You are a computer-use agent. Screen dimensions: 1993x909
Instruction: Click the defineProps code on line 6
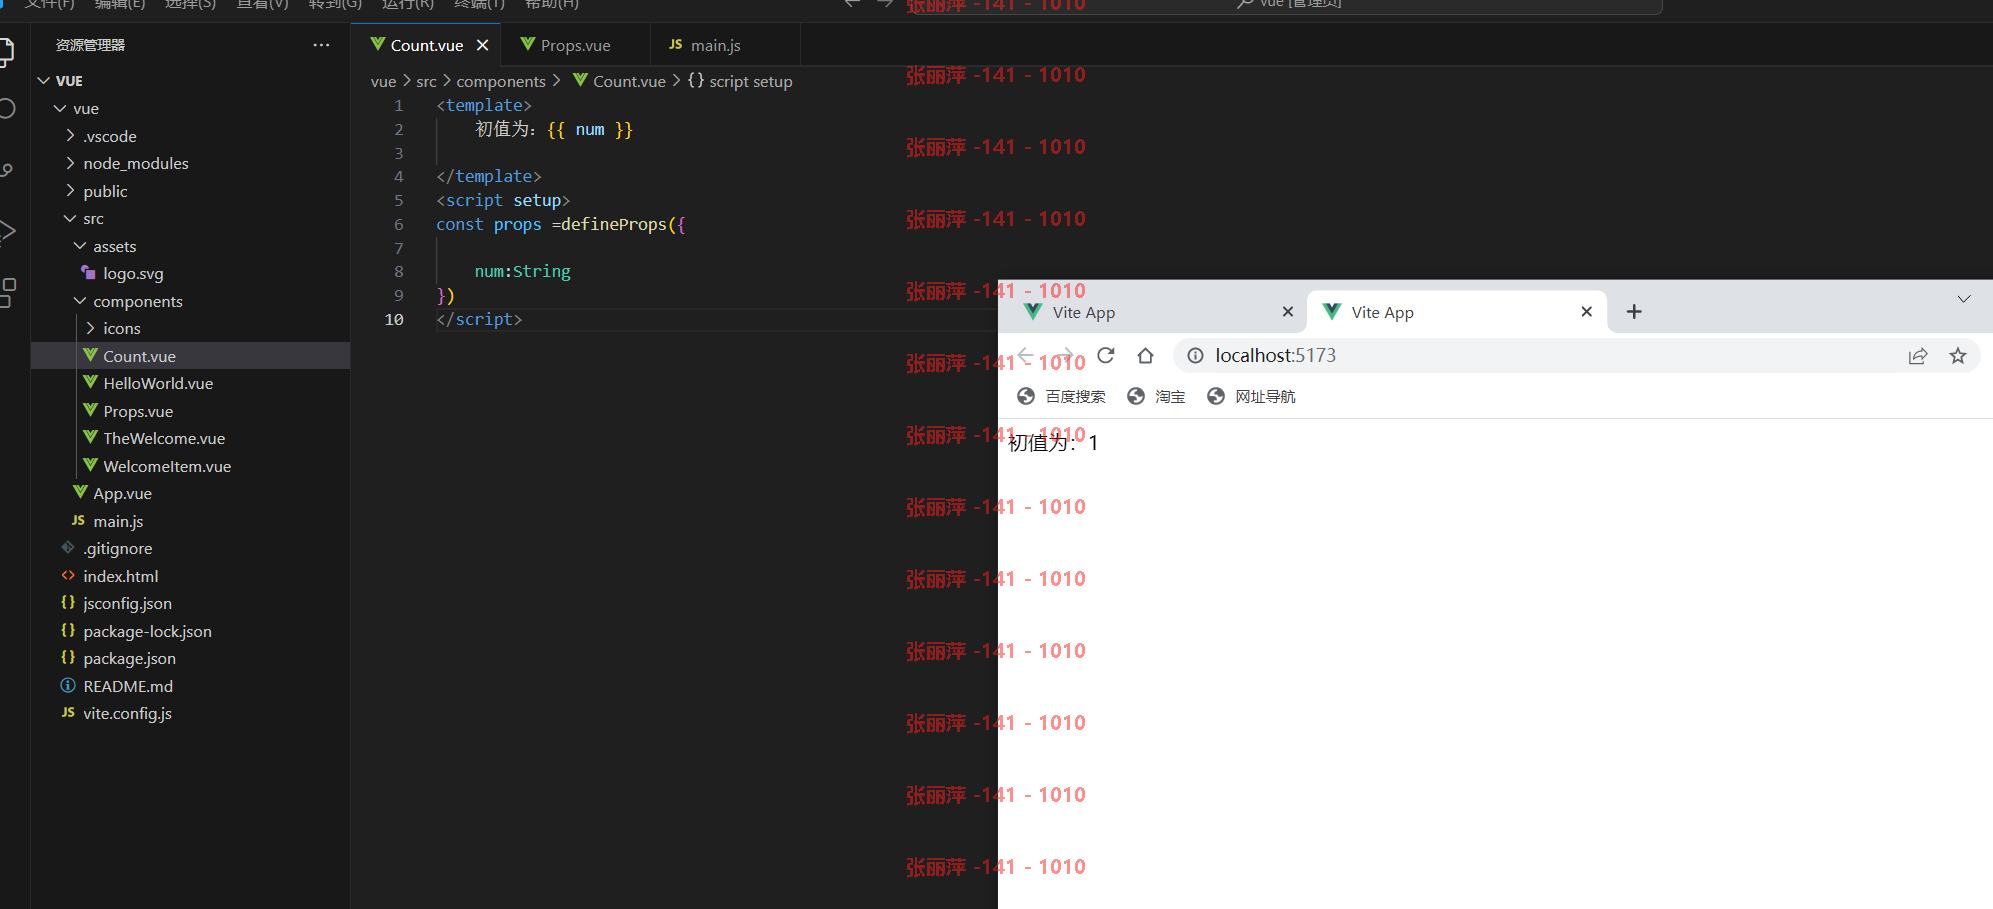click(x=613, y=225)
